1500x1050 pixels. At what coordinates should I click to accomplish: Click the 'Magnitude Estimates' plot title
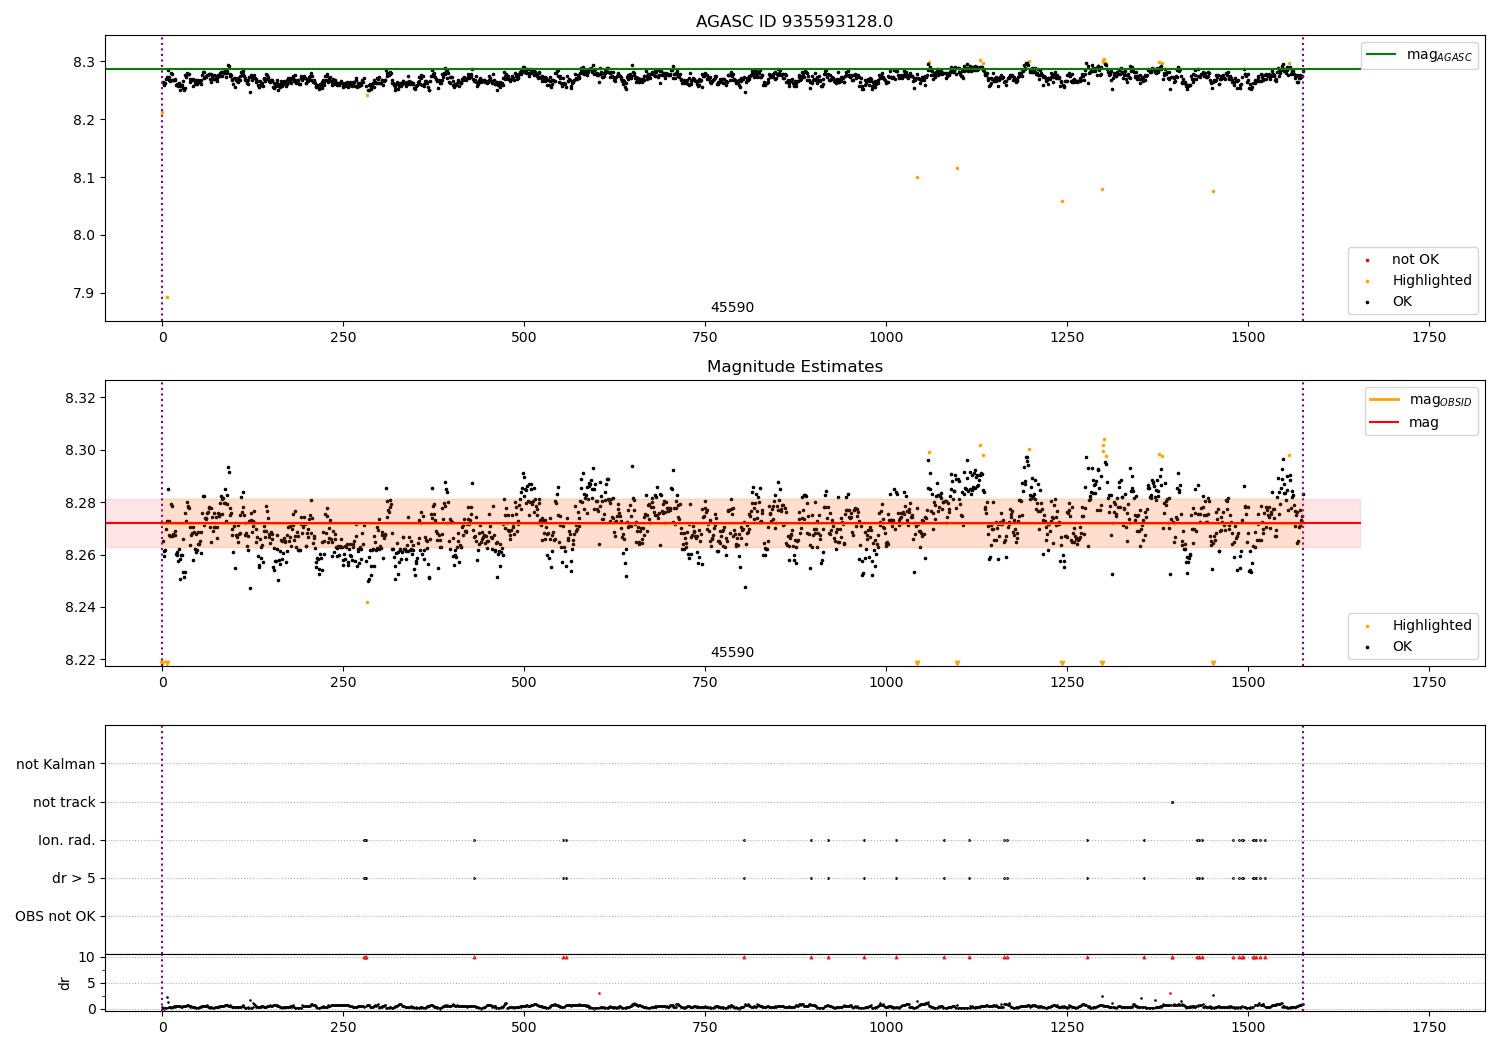794,367
